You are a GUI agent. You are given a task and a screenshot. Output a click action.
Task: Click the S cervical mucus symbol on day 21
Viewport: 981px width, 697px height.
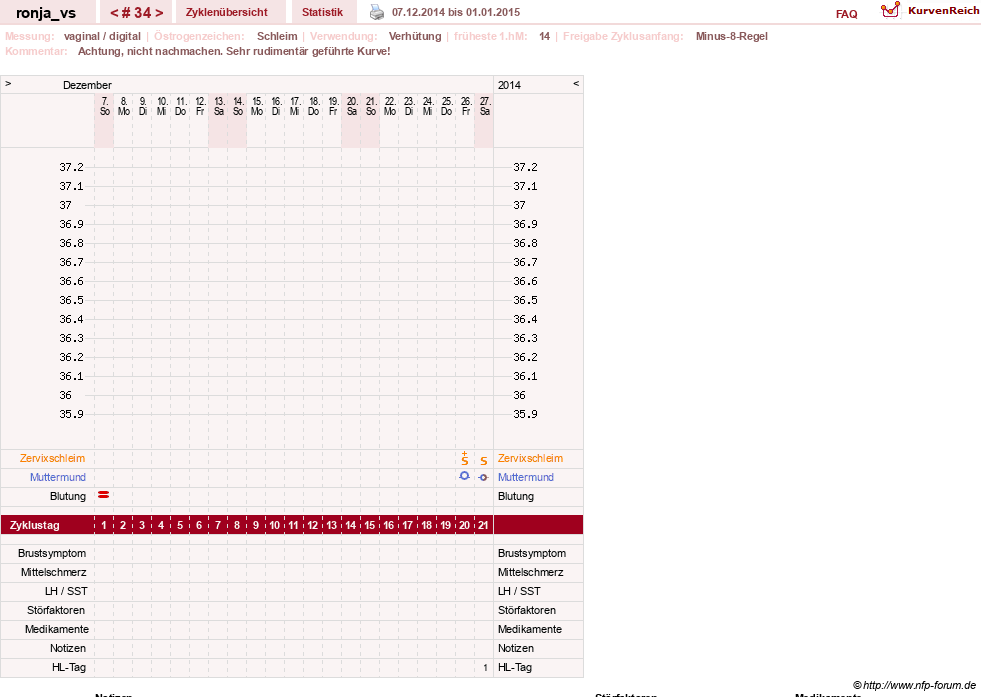tap(484, 461)
